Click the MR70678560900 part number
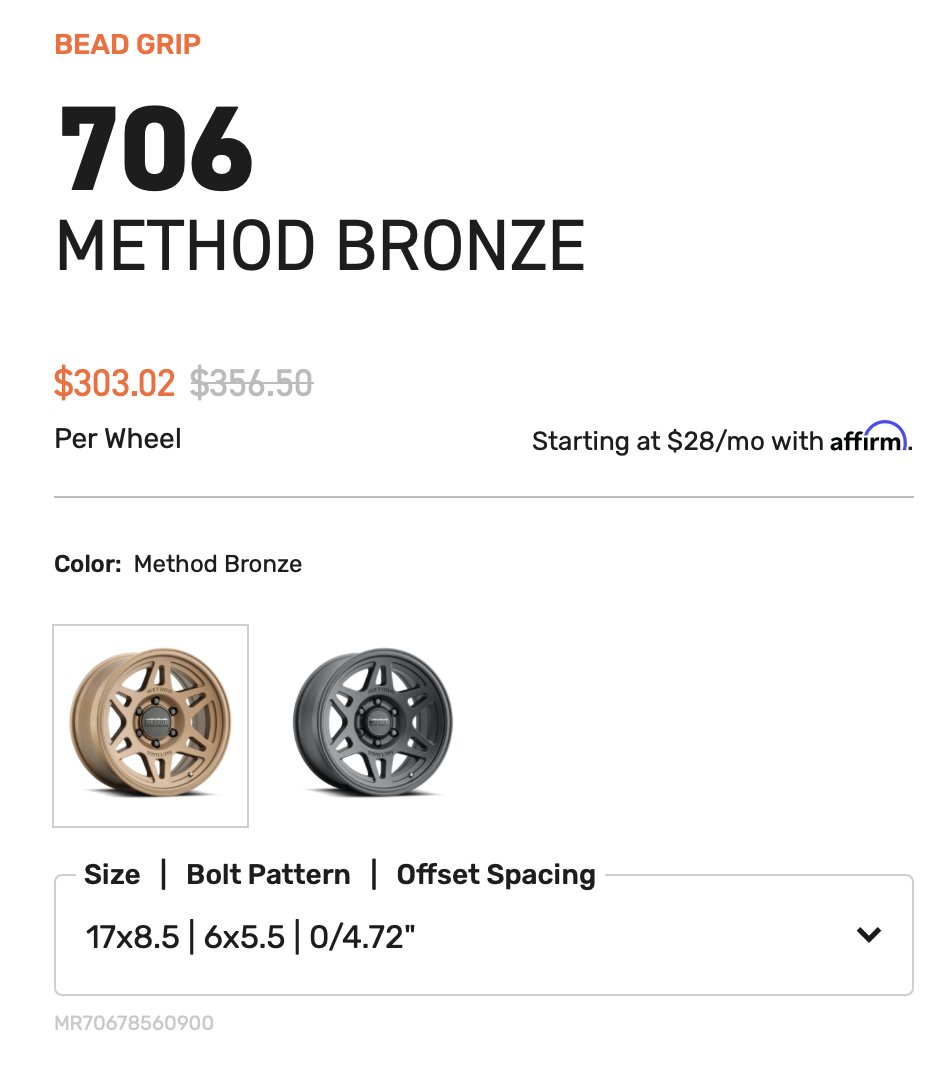The width and height of the screenshot is (952, 1068). pos(134,1023)
